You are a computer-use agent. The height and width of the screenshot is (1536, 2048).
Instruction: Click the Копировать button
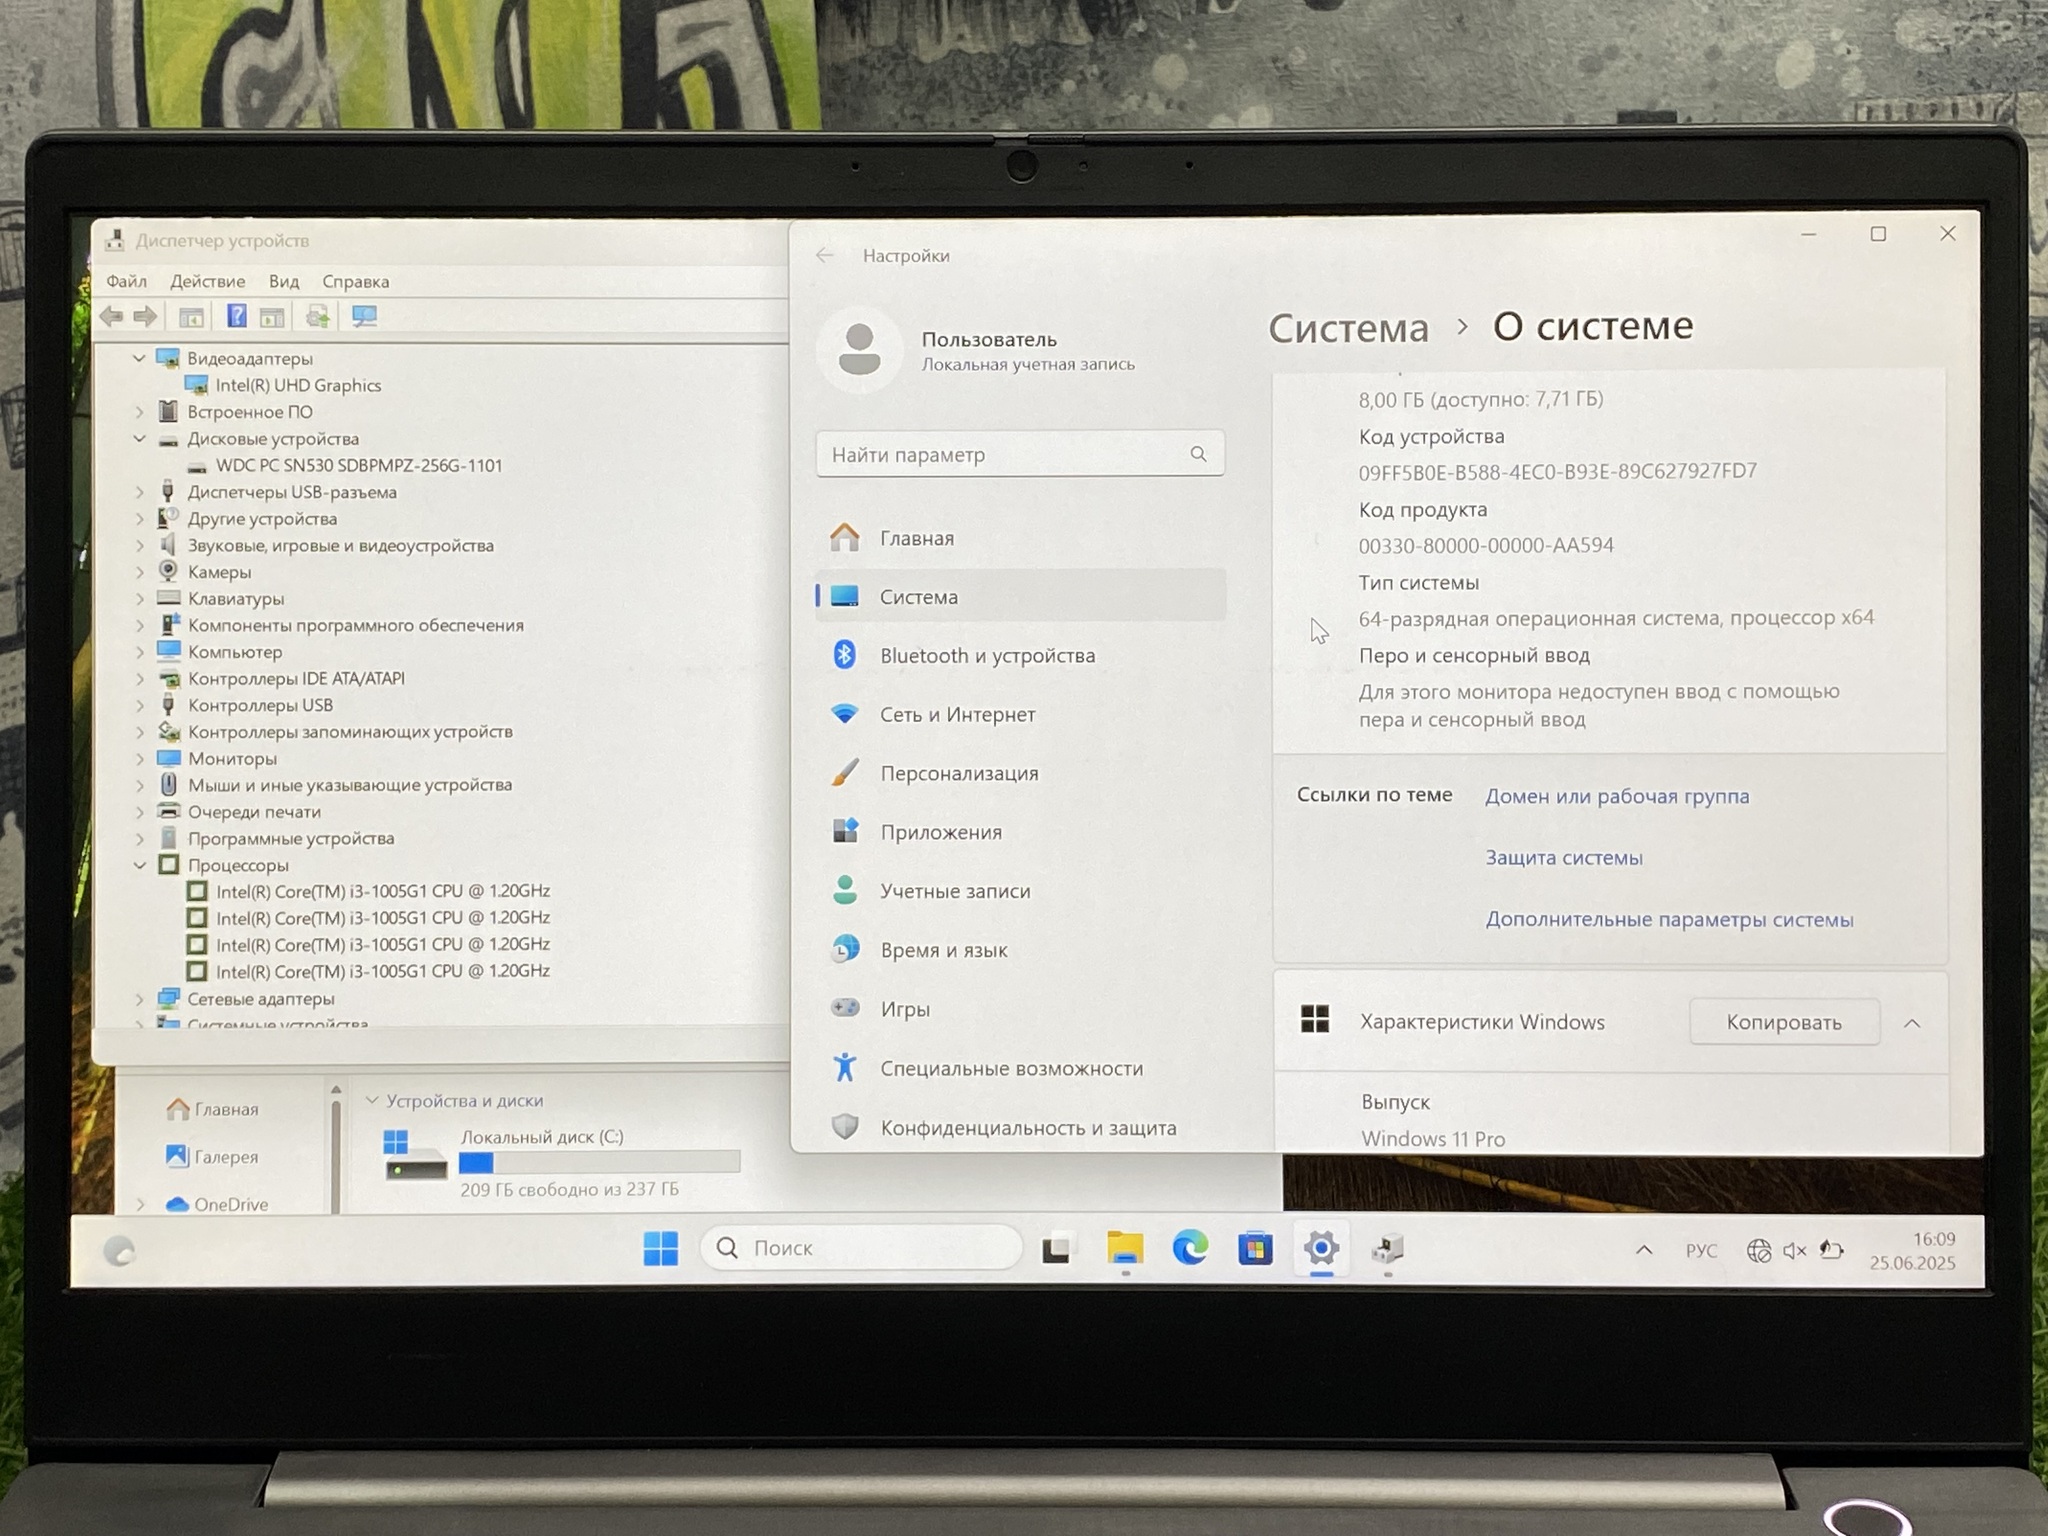[1783, 1022]
